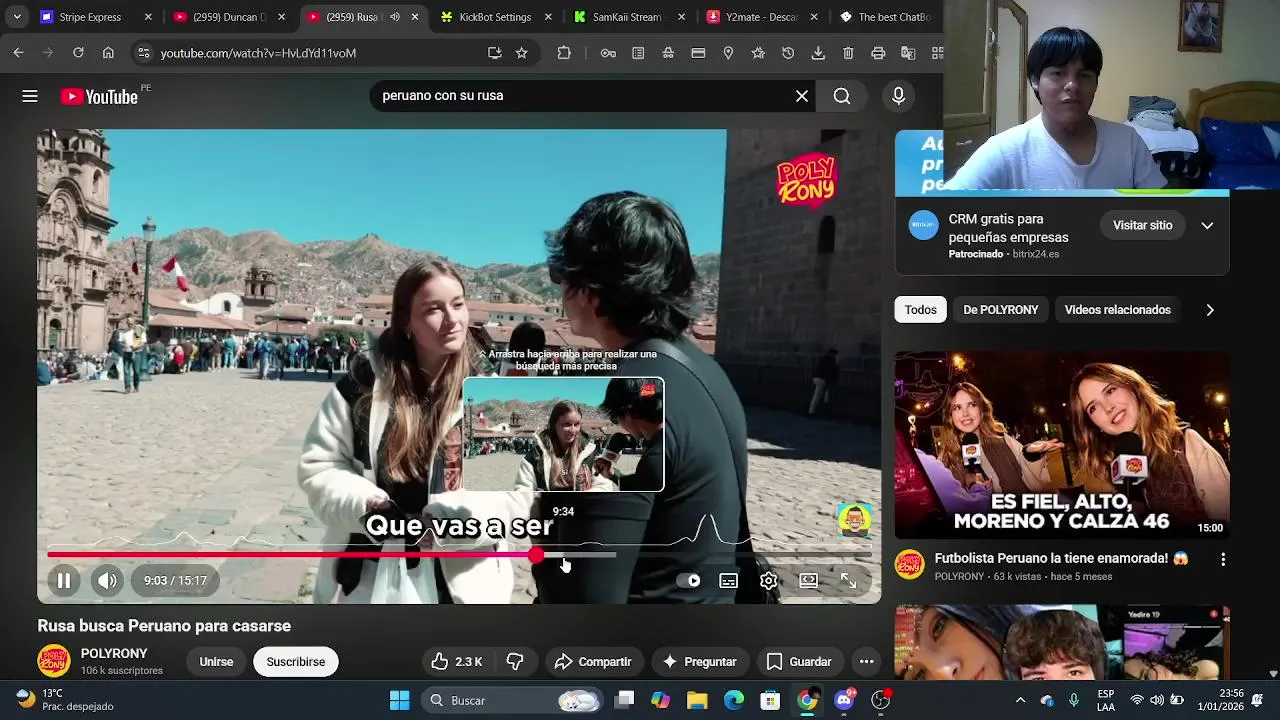
Task: Click the taskbar Buscar search box
Action: point(510,700)
